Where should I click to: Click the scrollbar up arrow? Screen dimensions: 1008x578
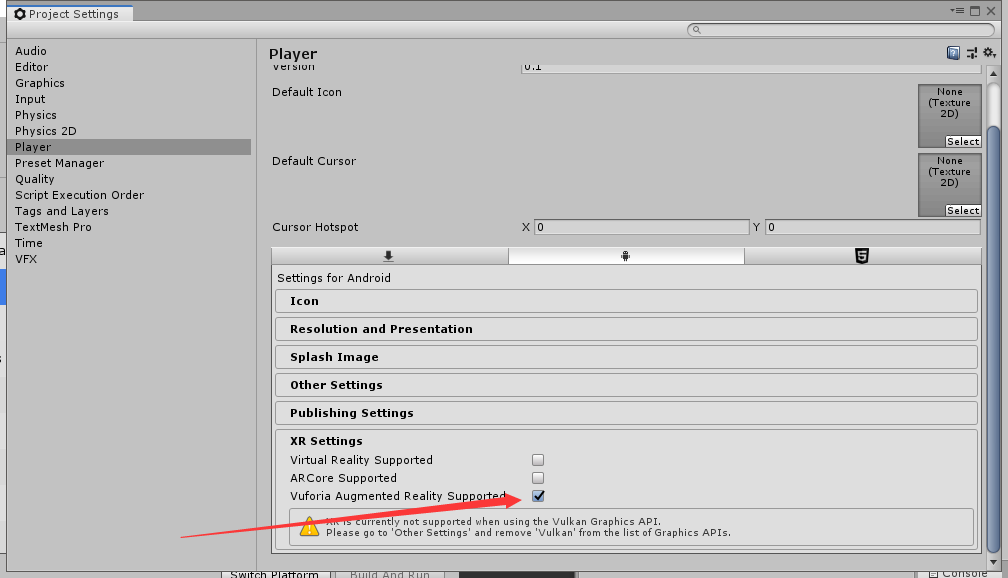[993, 73]
